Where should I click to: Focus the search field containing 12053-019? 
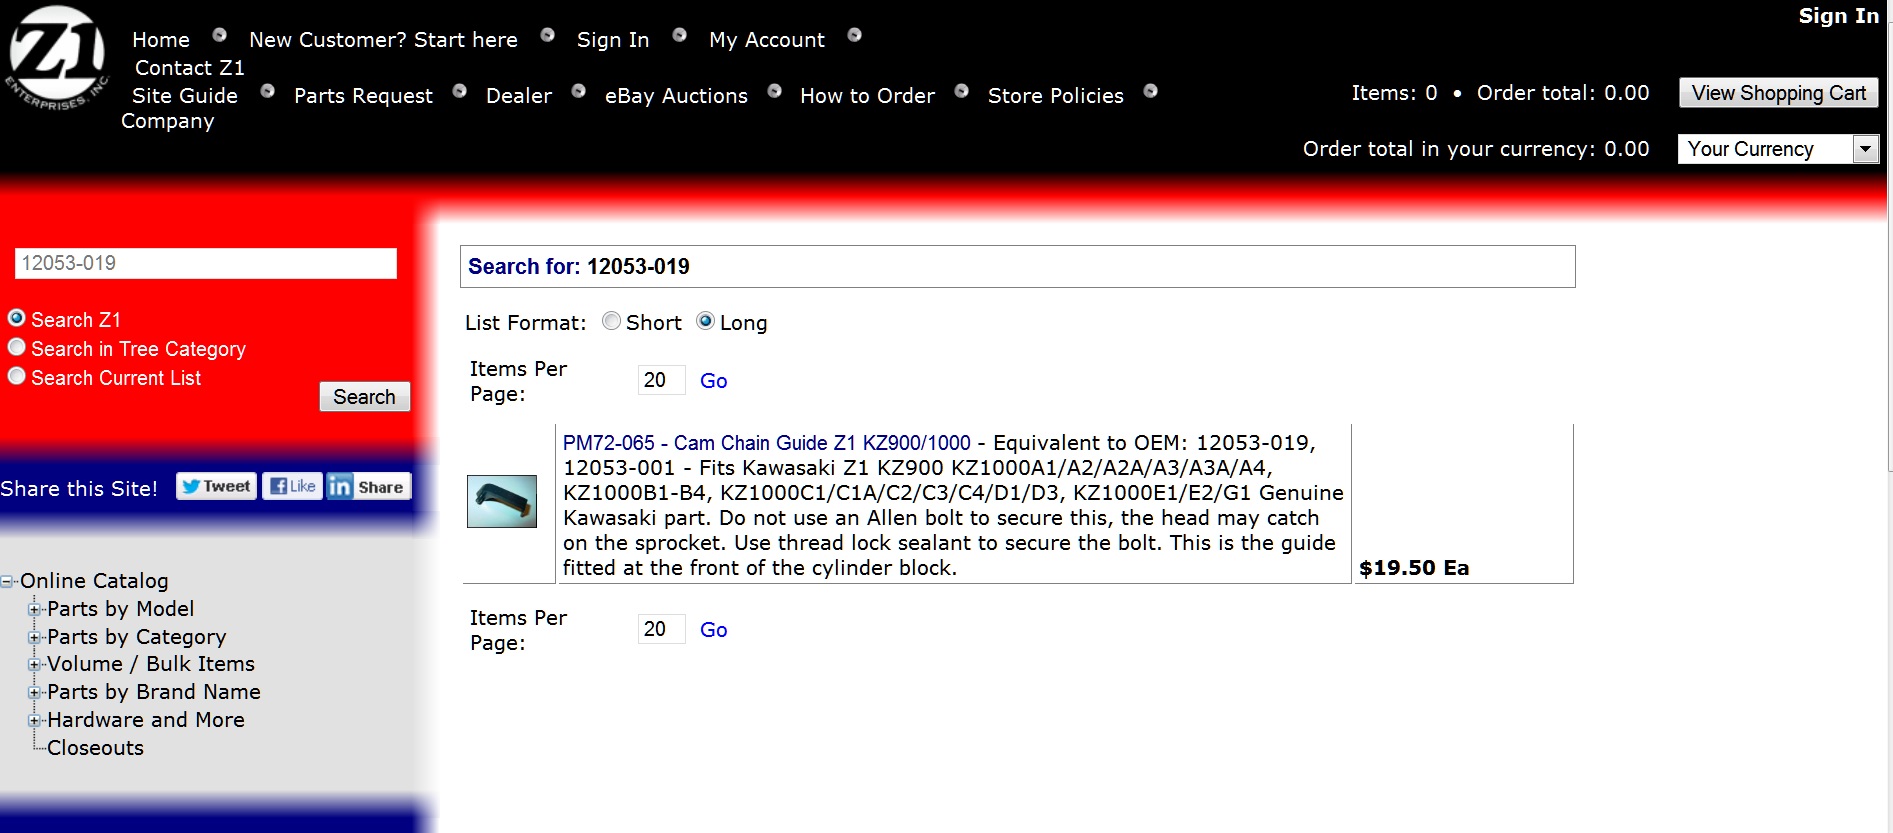pyautogui.click(x=206, y=263)
